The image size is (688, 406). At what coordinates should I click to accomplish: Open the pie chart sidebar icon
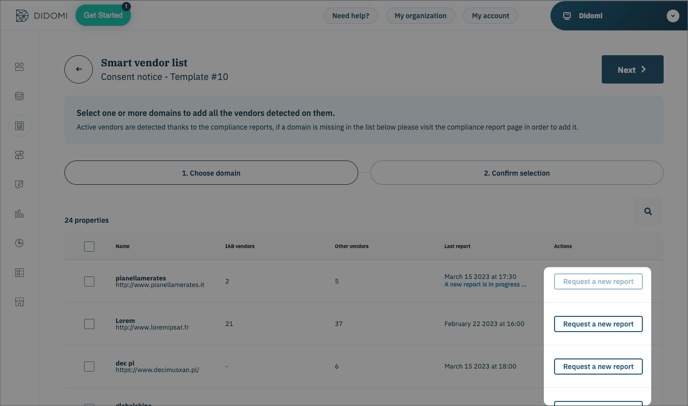[19, 243]
